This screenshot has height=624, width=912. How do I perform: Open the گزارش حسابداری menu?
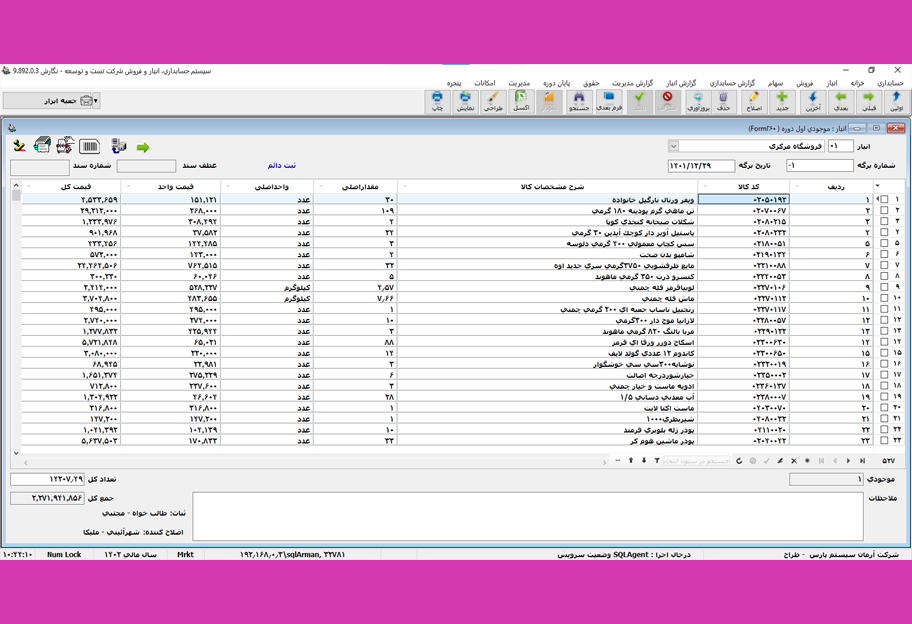732,83
